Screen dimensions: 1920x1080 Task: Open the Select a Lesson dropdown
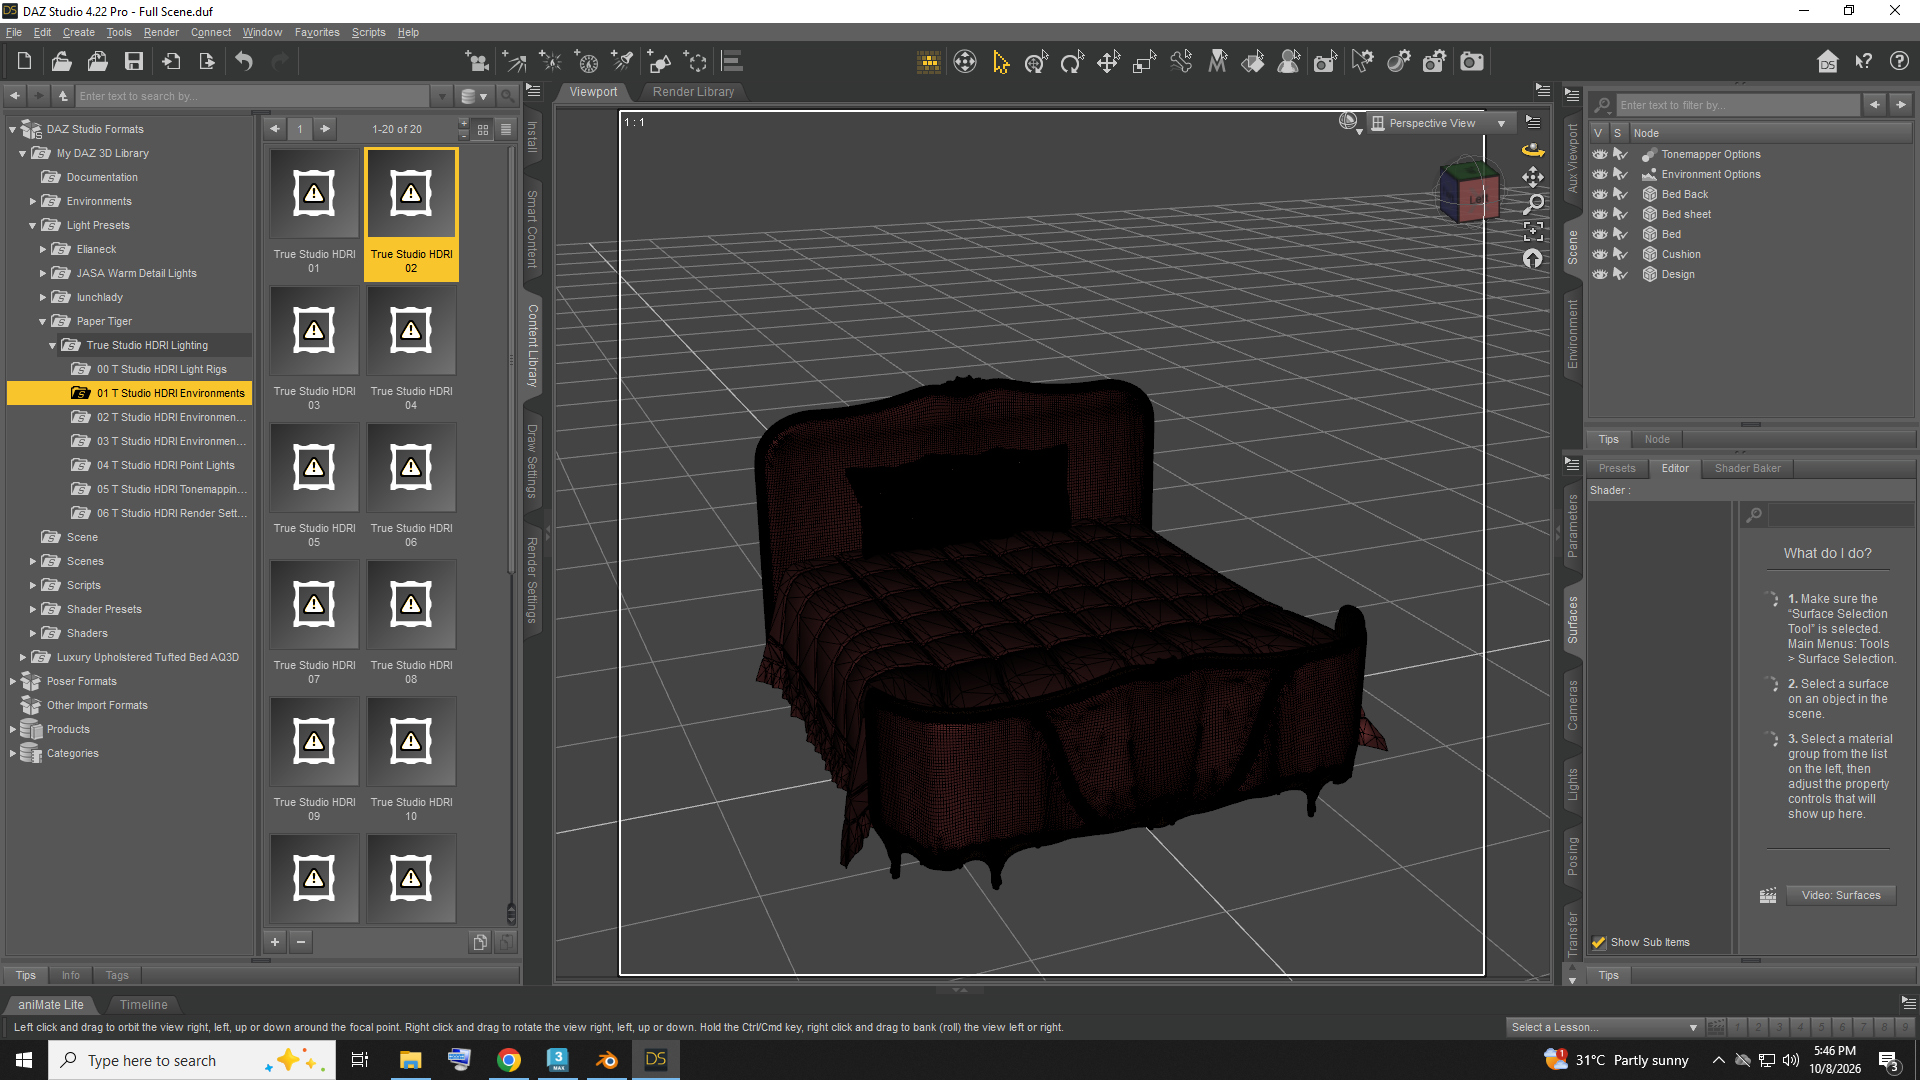pos(1604,1027)
